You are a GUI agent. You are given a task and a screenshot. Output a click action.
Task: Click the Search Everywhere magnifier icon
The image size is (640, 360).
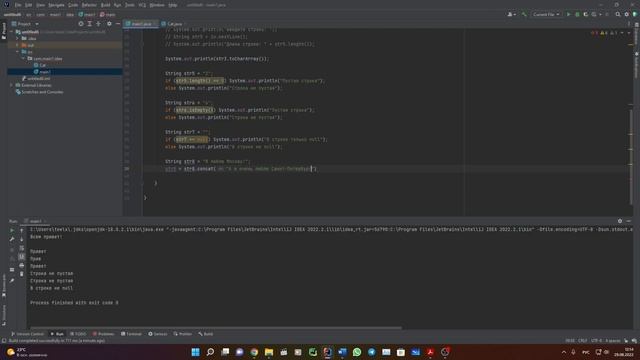618,14
